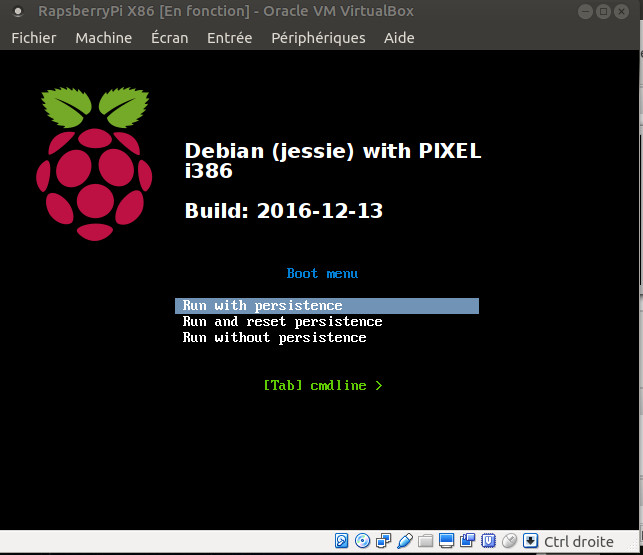This screenshot has width=643, height=555.
Task: Click the CPU chip indicator icon
Action: point(489,541)
